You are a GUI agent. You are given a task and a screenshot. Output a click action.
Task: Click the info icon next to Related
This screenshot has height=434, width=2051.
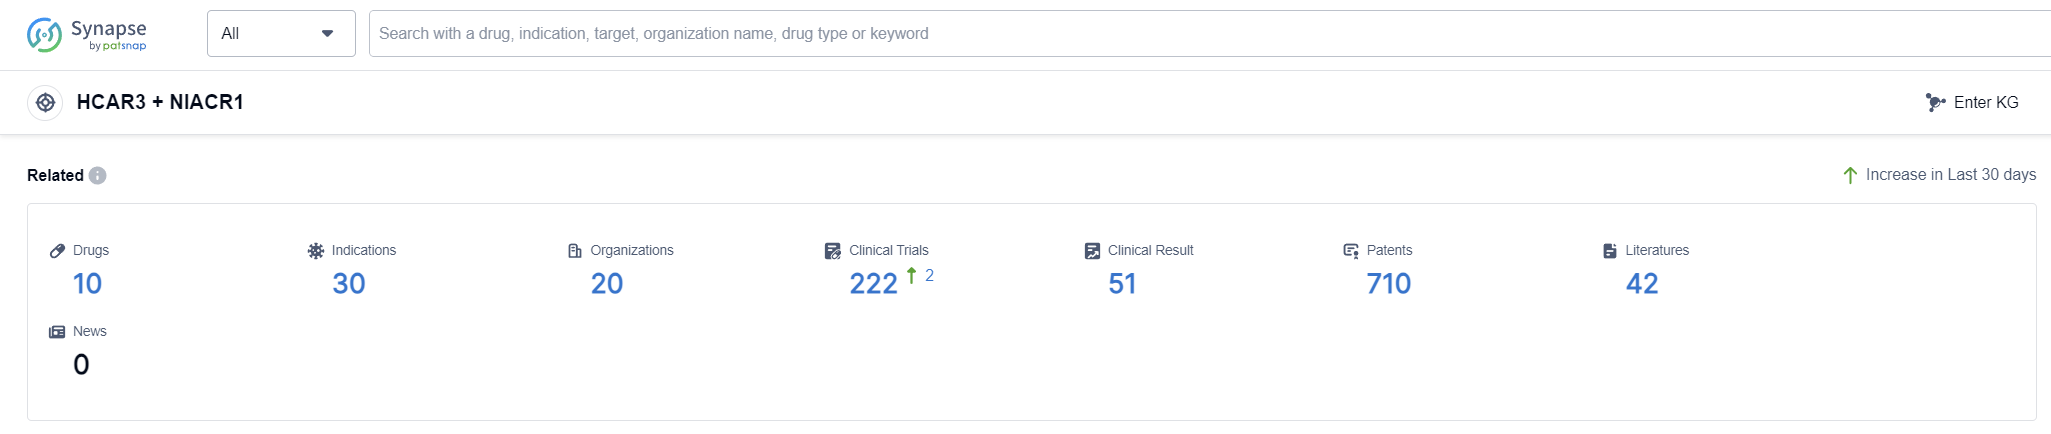[x=97, y=175]
